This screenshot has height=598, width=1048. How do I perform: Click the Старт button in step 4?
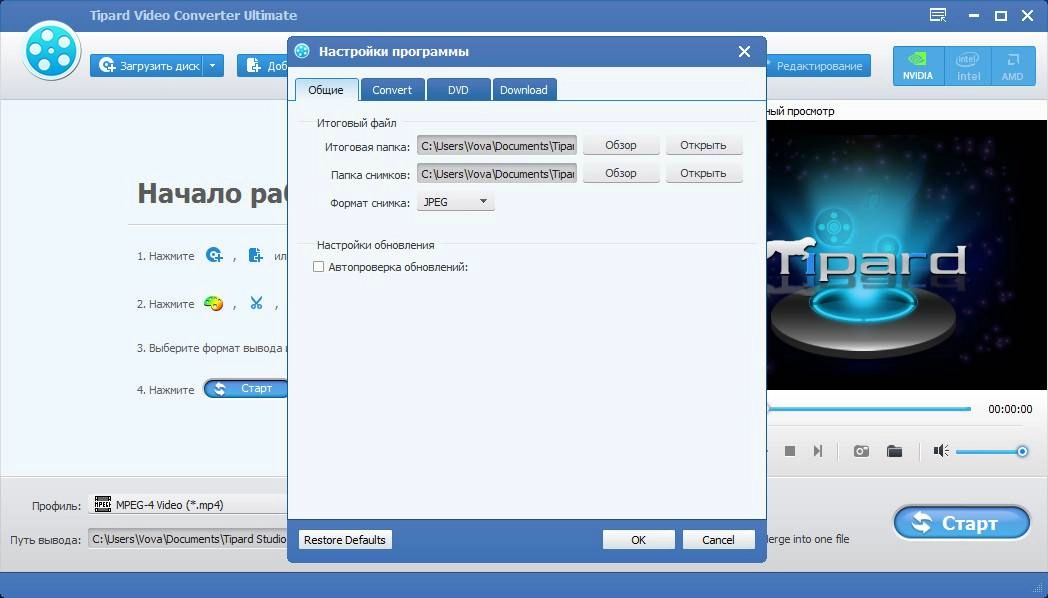point(245,389)
